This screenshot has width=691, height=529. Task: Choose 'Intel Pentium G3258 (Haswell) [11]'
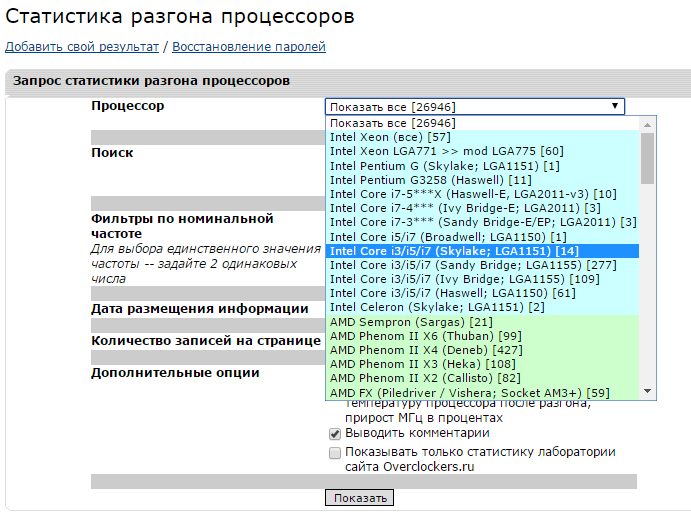click(x=482, y=180)
